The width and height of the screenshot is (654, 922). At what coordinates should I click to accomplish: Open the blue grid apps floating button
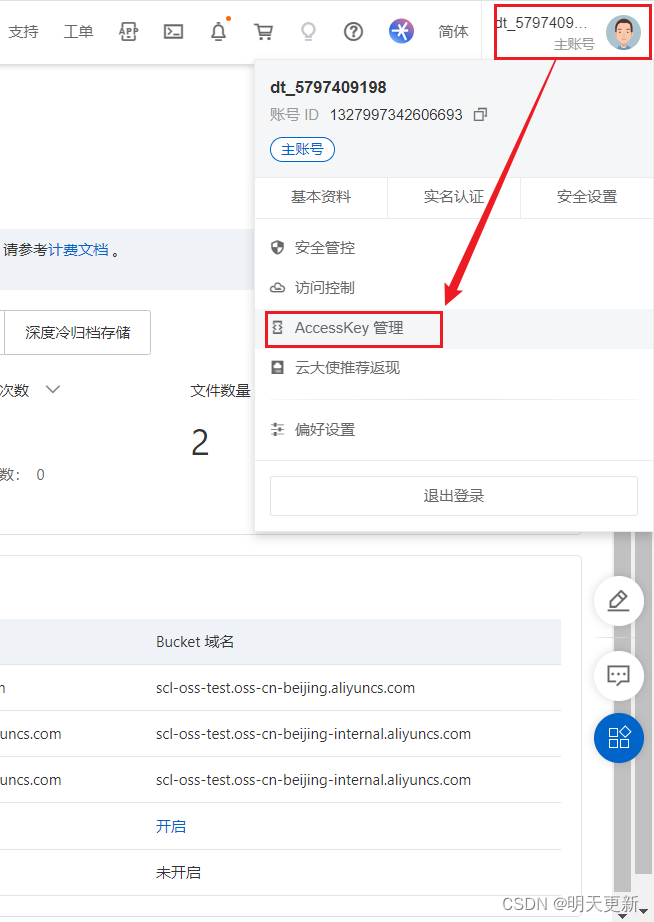point(619,737)
